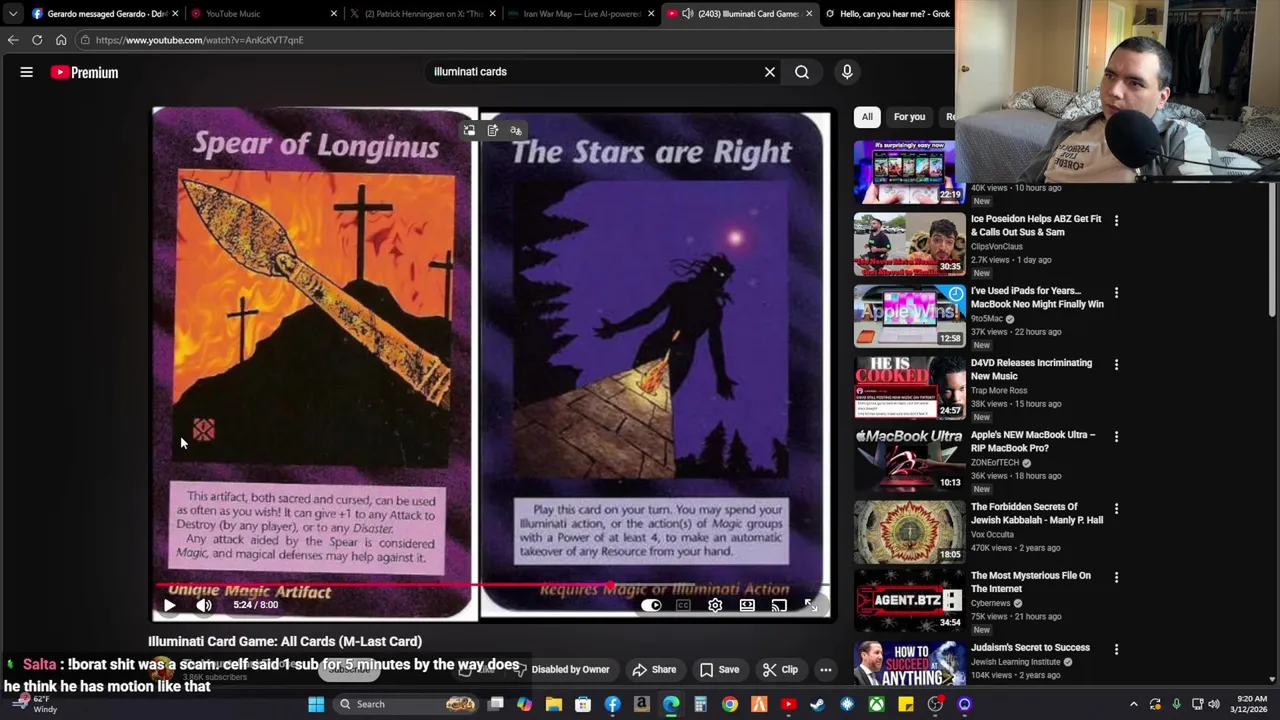Mute the video player volume
This screenshot has width=1280, height=720.
click(x=204, y=605)
